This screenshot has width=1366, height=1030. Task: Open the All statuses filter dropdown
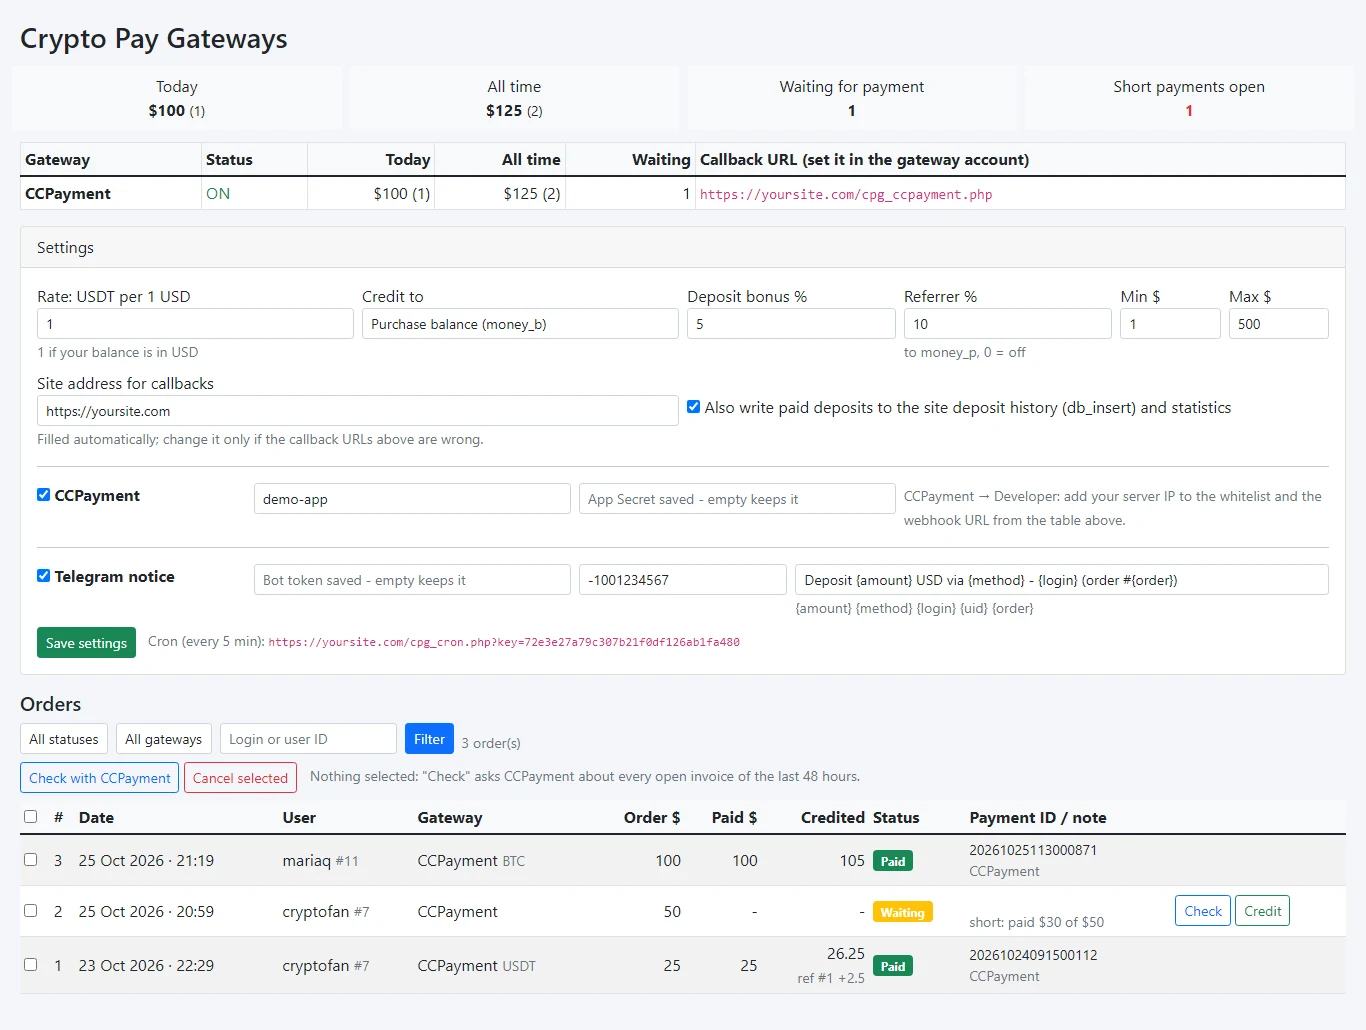tap(64, 739)
